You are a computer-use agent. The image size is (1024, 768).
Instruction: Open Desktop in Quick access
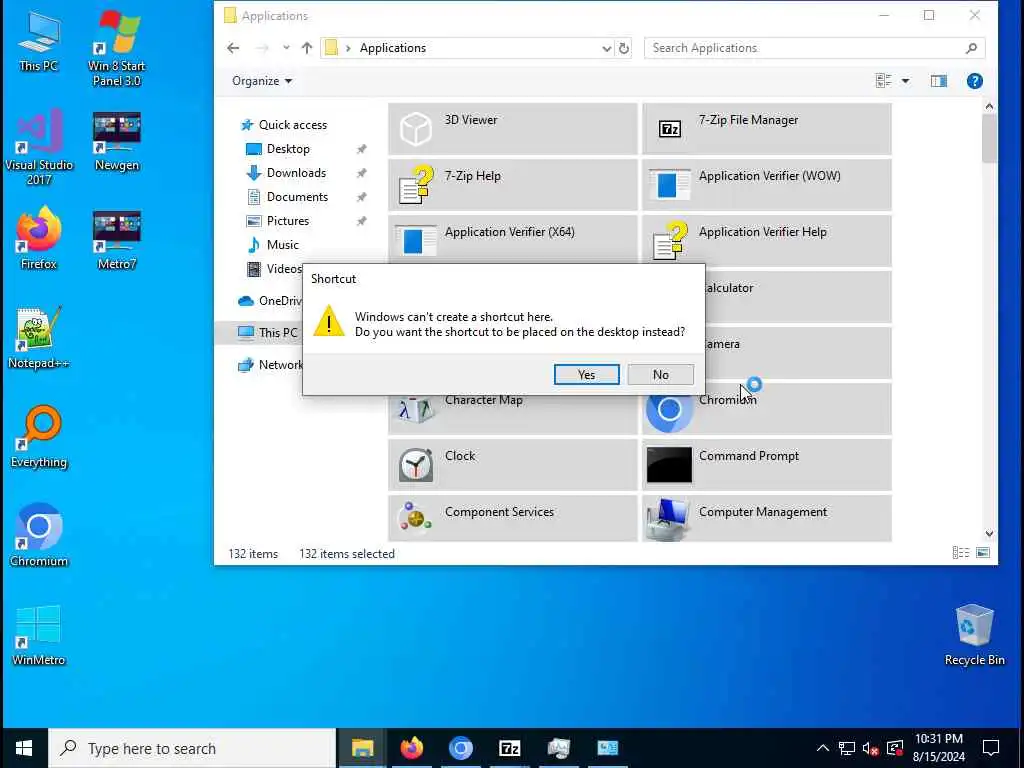tap(288, 149)
